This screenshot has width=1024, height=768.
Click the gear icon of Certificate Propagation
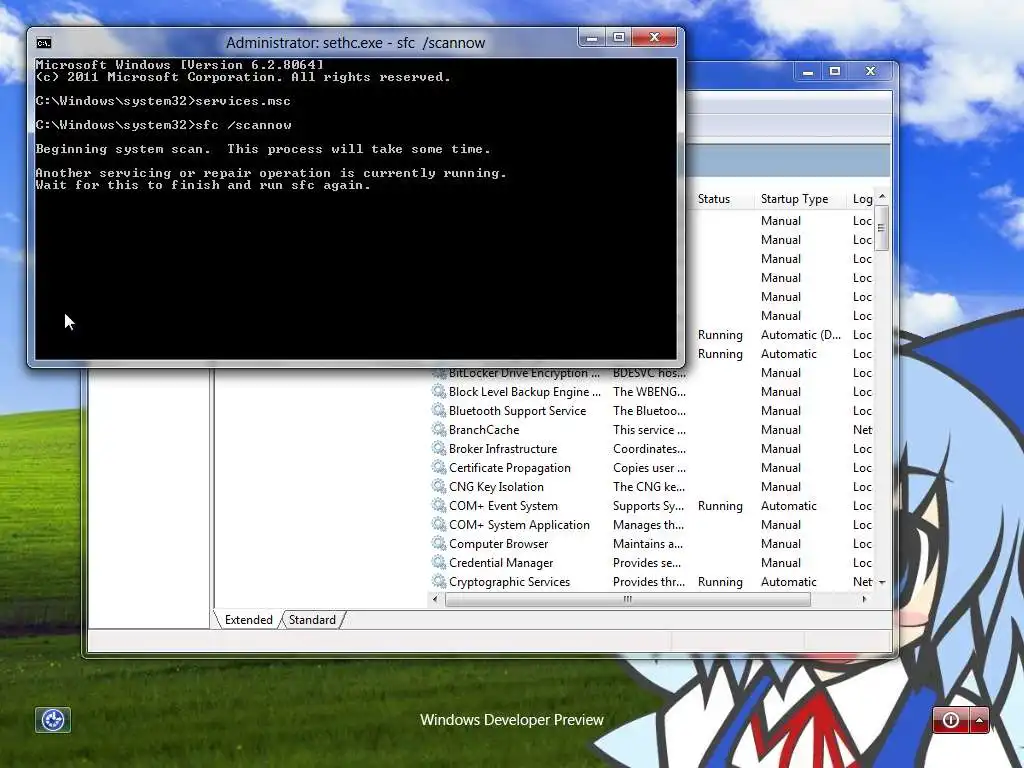click(x=439, y=467)
